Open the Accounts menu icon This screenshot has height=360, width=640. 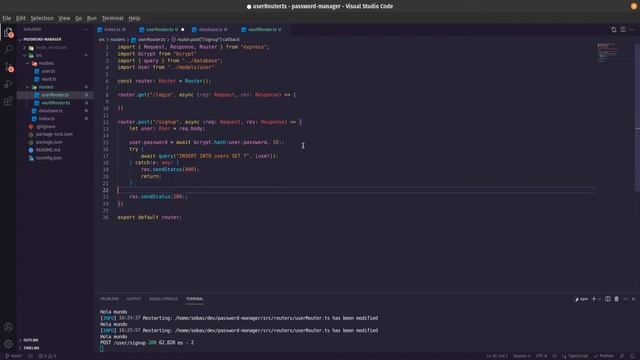8,327
